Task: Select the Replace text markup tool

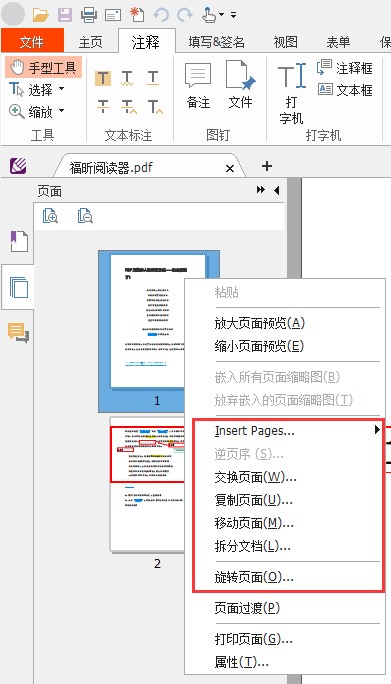Action: click(x=128, y=106)
